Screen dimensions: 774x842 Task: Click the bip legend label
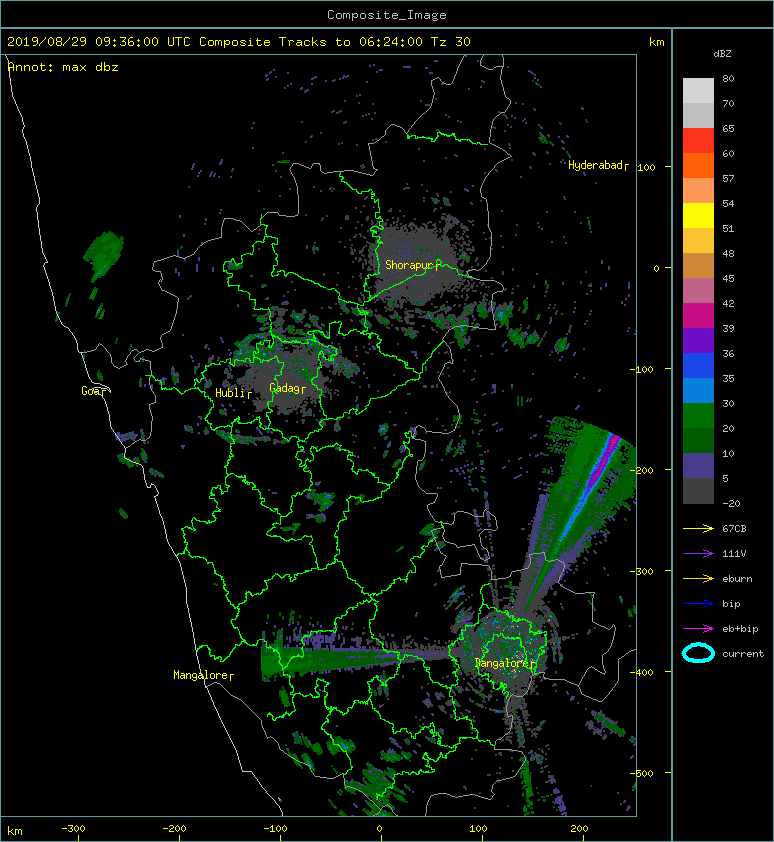(x=731, y=604)
